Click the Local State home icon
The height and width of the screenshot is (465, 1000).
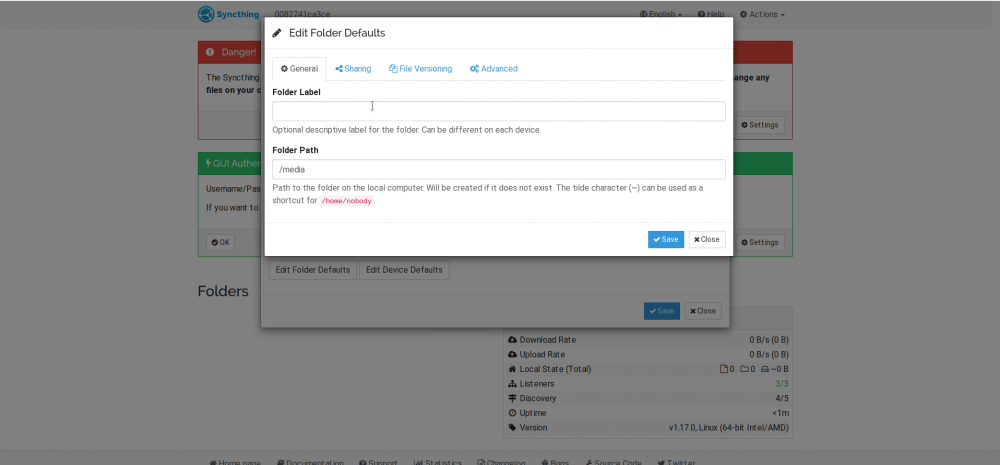point(512,369)
